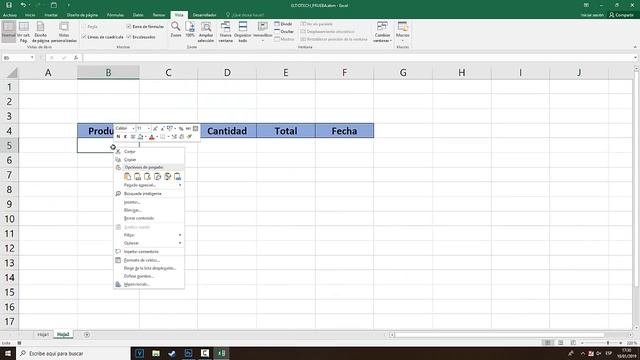The width and height of the screenshot is (640, 360).
Task: Click fill color bucket in mini toolbar
Action: [x=140, y=137]
